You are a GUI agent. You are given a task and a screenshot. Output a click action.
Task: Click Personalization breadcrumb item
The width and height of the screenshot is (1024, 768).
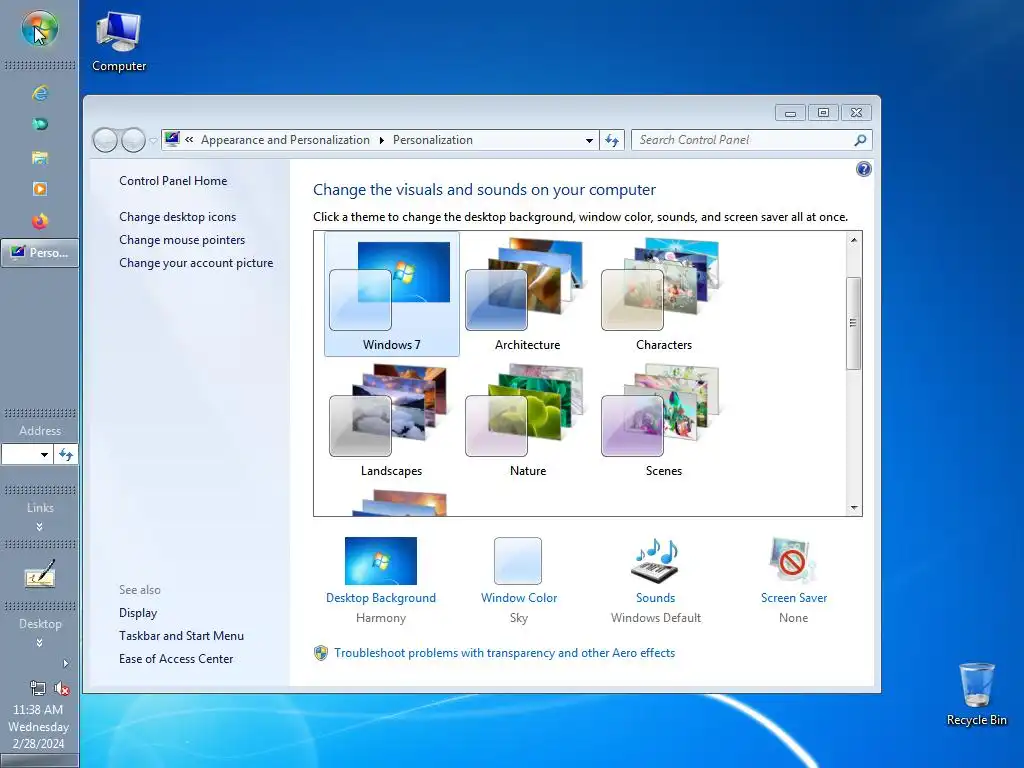tap(432, 140)
